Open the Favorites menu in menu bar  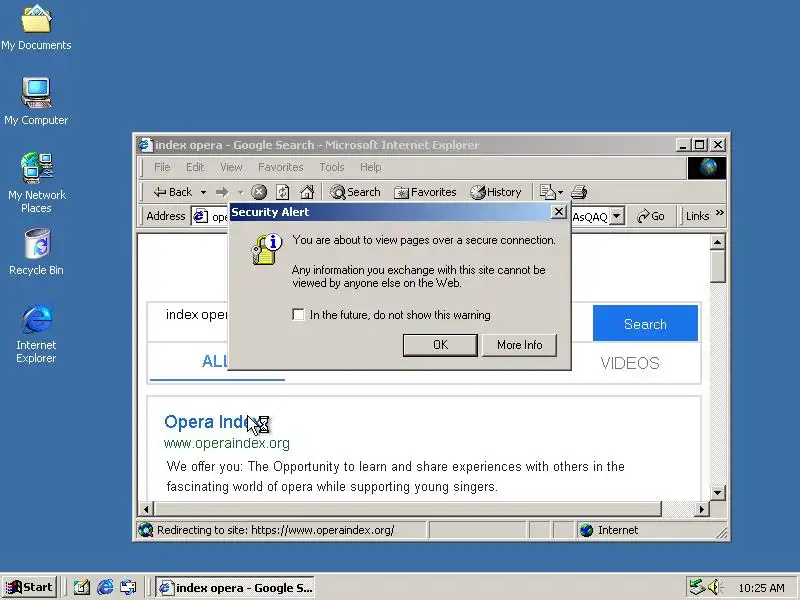coord(281,167)
